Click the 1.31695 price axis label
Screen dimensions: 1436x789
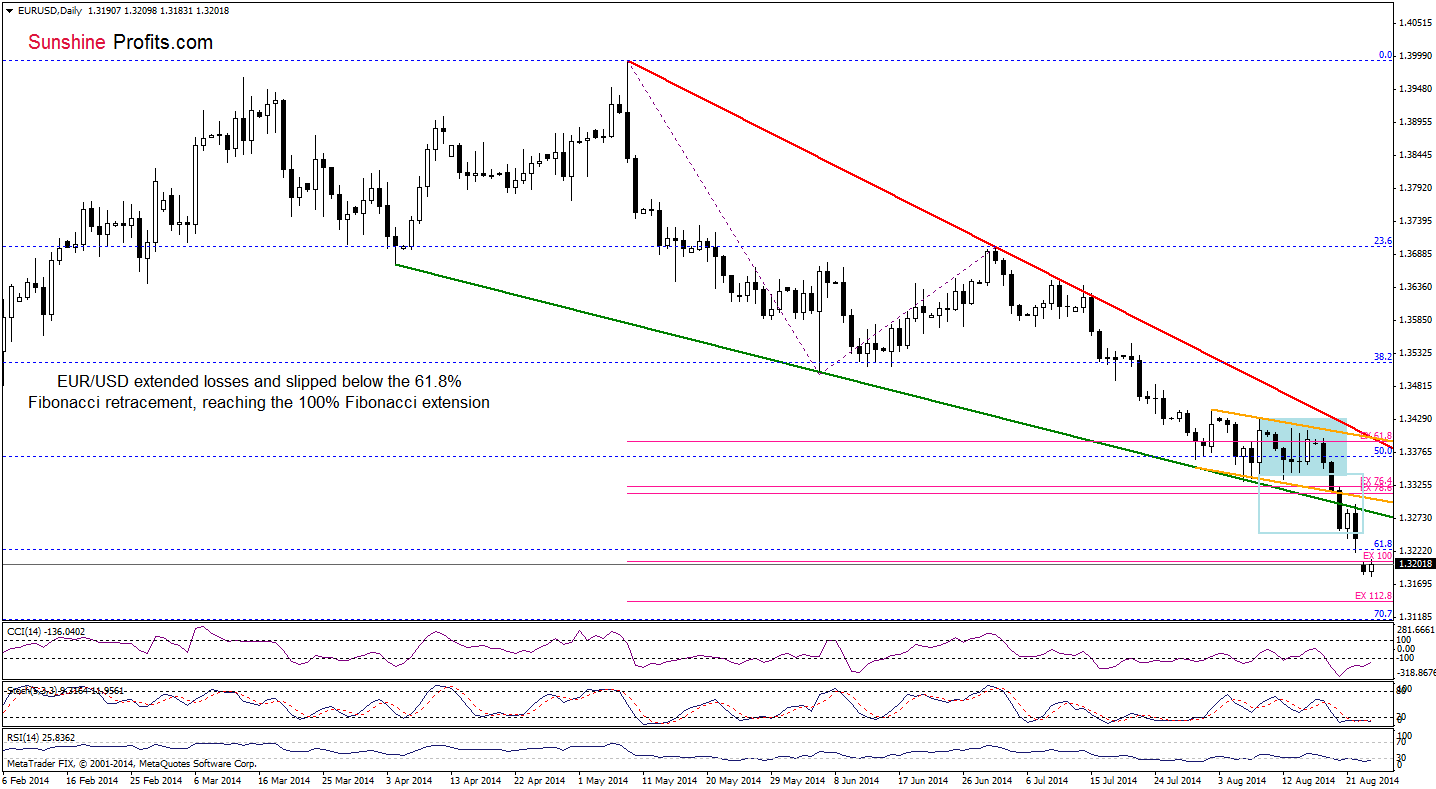[x=1415, y=584]
